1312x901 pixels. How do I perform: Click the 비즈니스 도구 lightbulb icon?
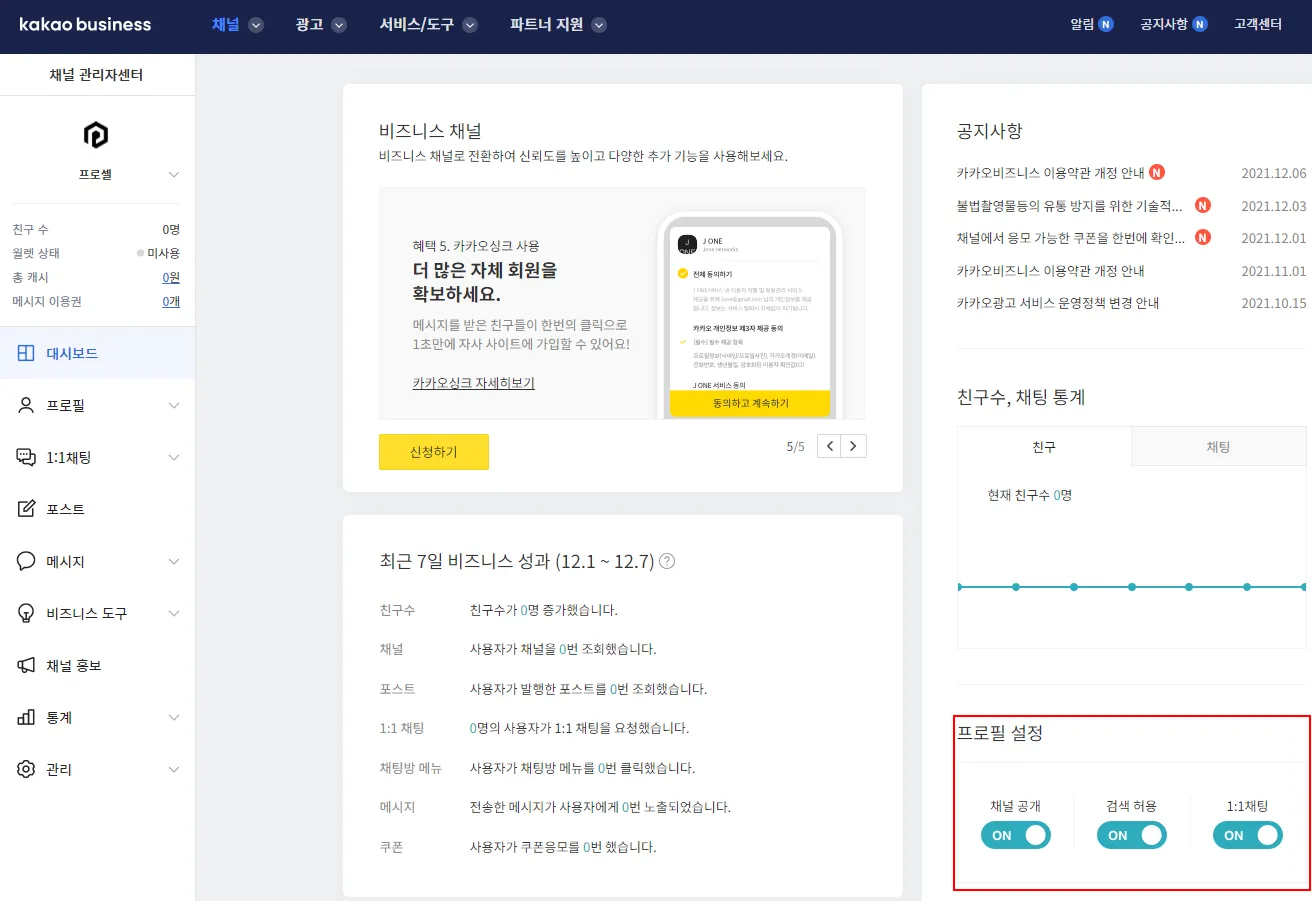27,613
